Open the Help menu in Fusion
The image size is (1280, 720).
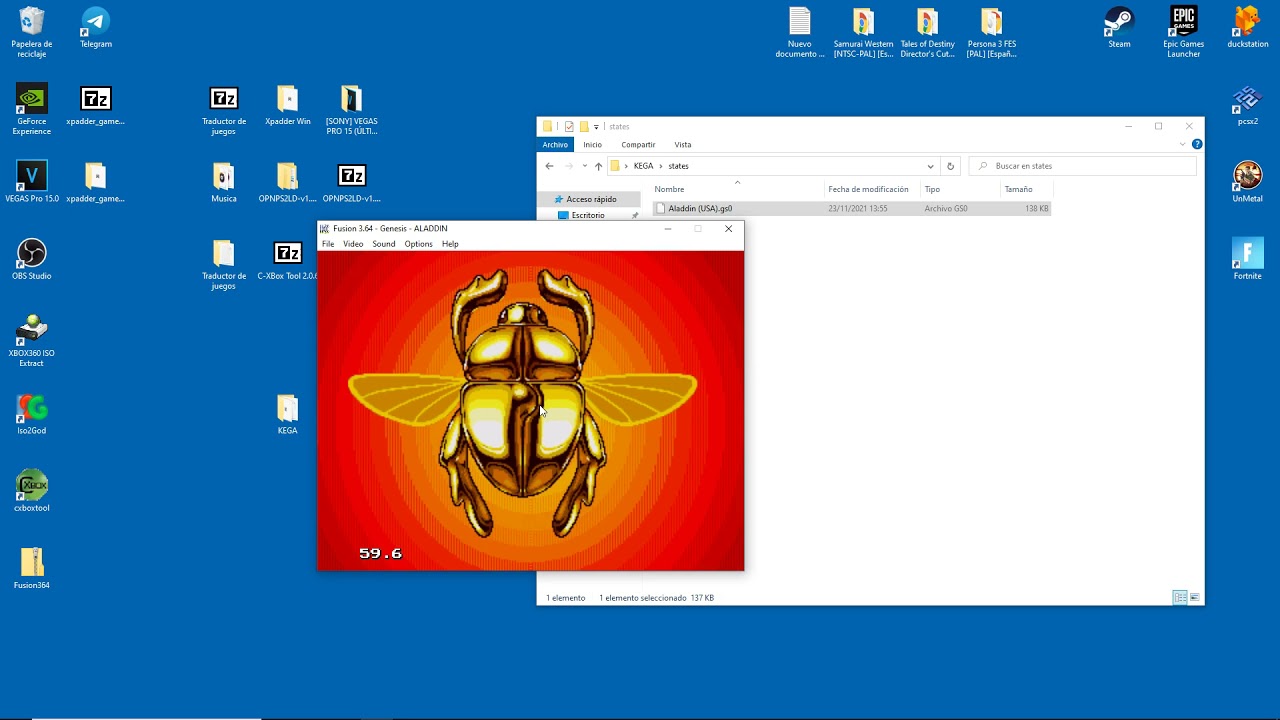point(450,244)
